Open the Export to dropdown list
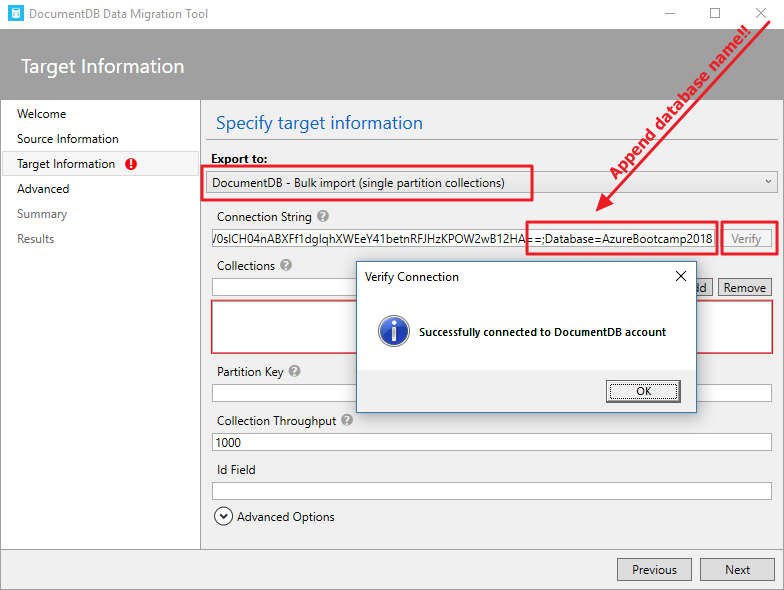The width and height of the screenshot is (784, 590). click(x=492, y=182)
